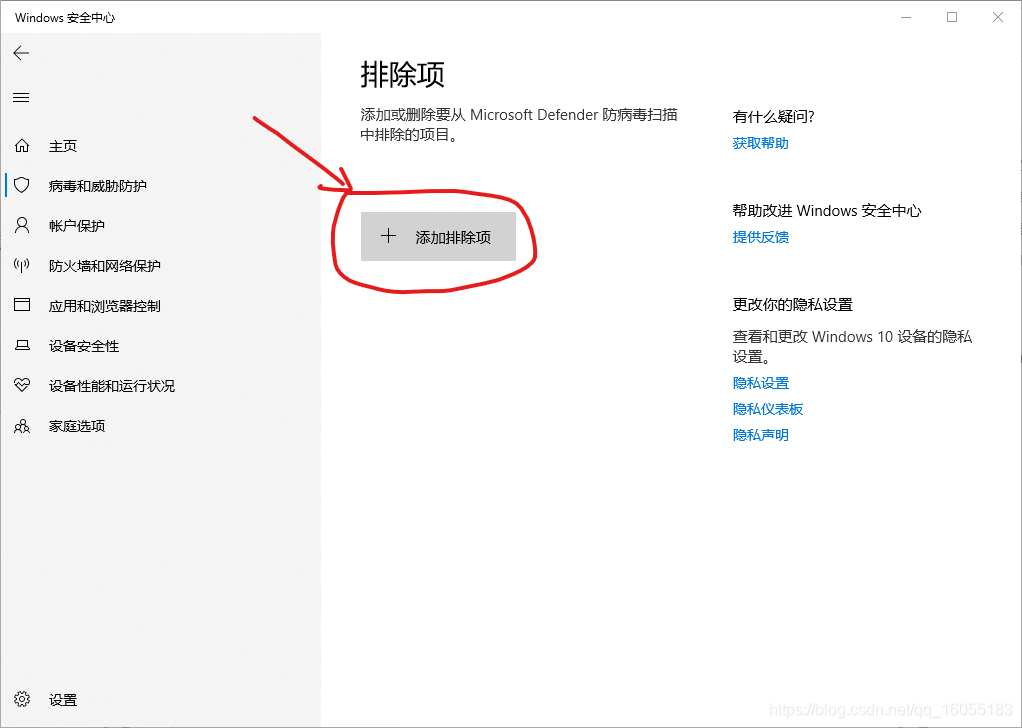The height and width of the screenshot is (728, 1022).
Task: Click the 排除项 page heading
Action: 403,75
